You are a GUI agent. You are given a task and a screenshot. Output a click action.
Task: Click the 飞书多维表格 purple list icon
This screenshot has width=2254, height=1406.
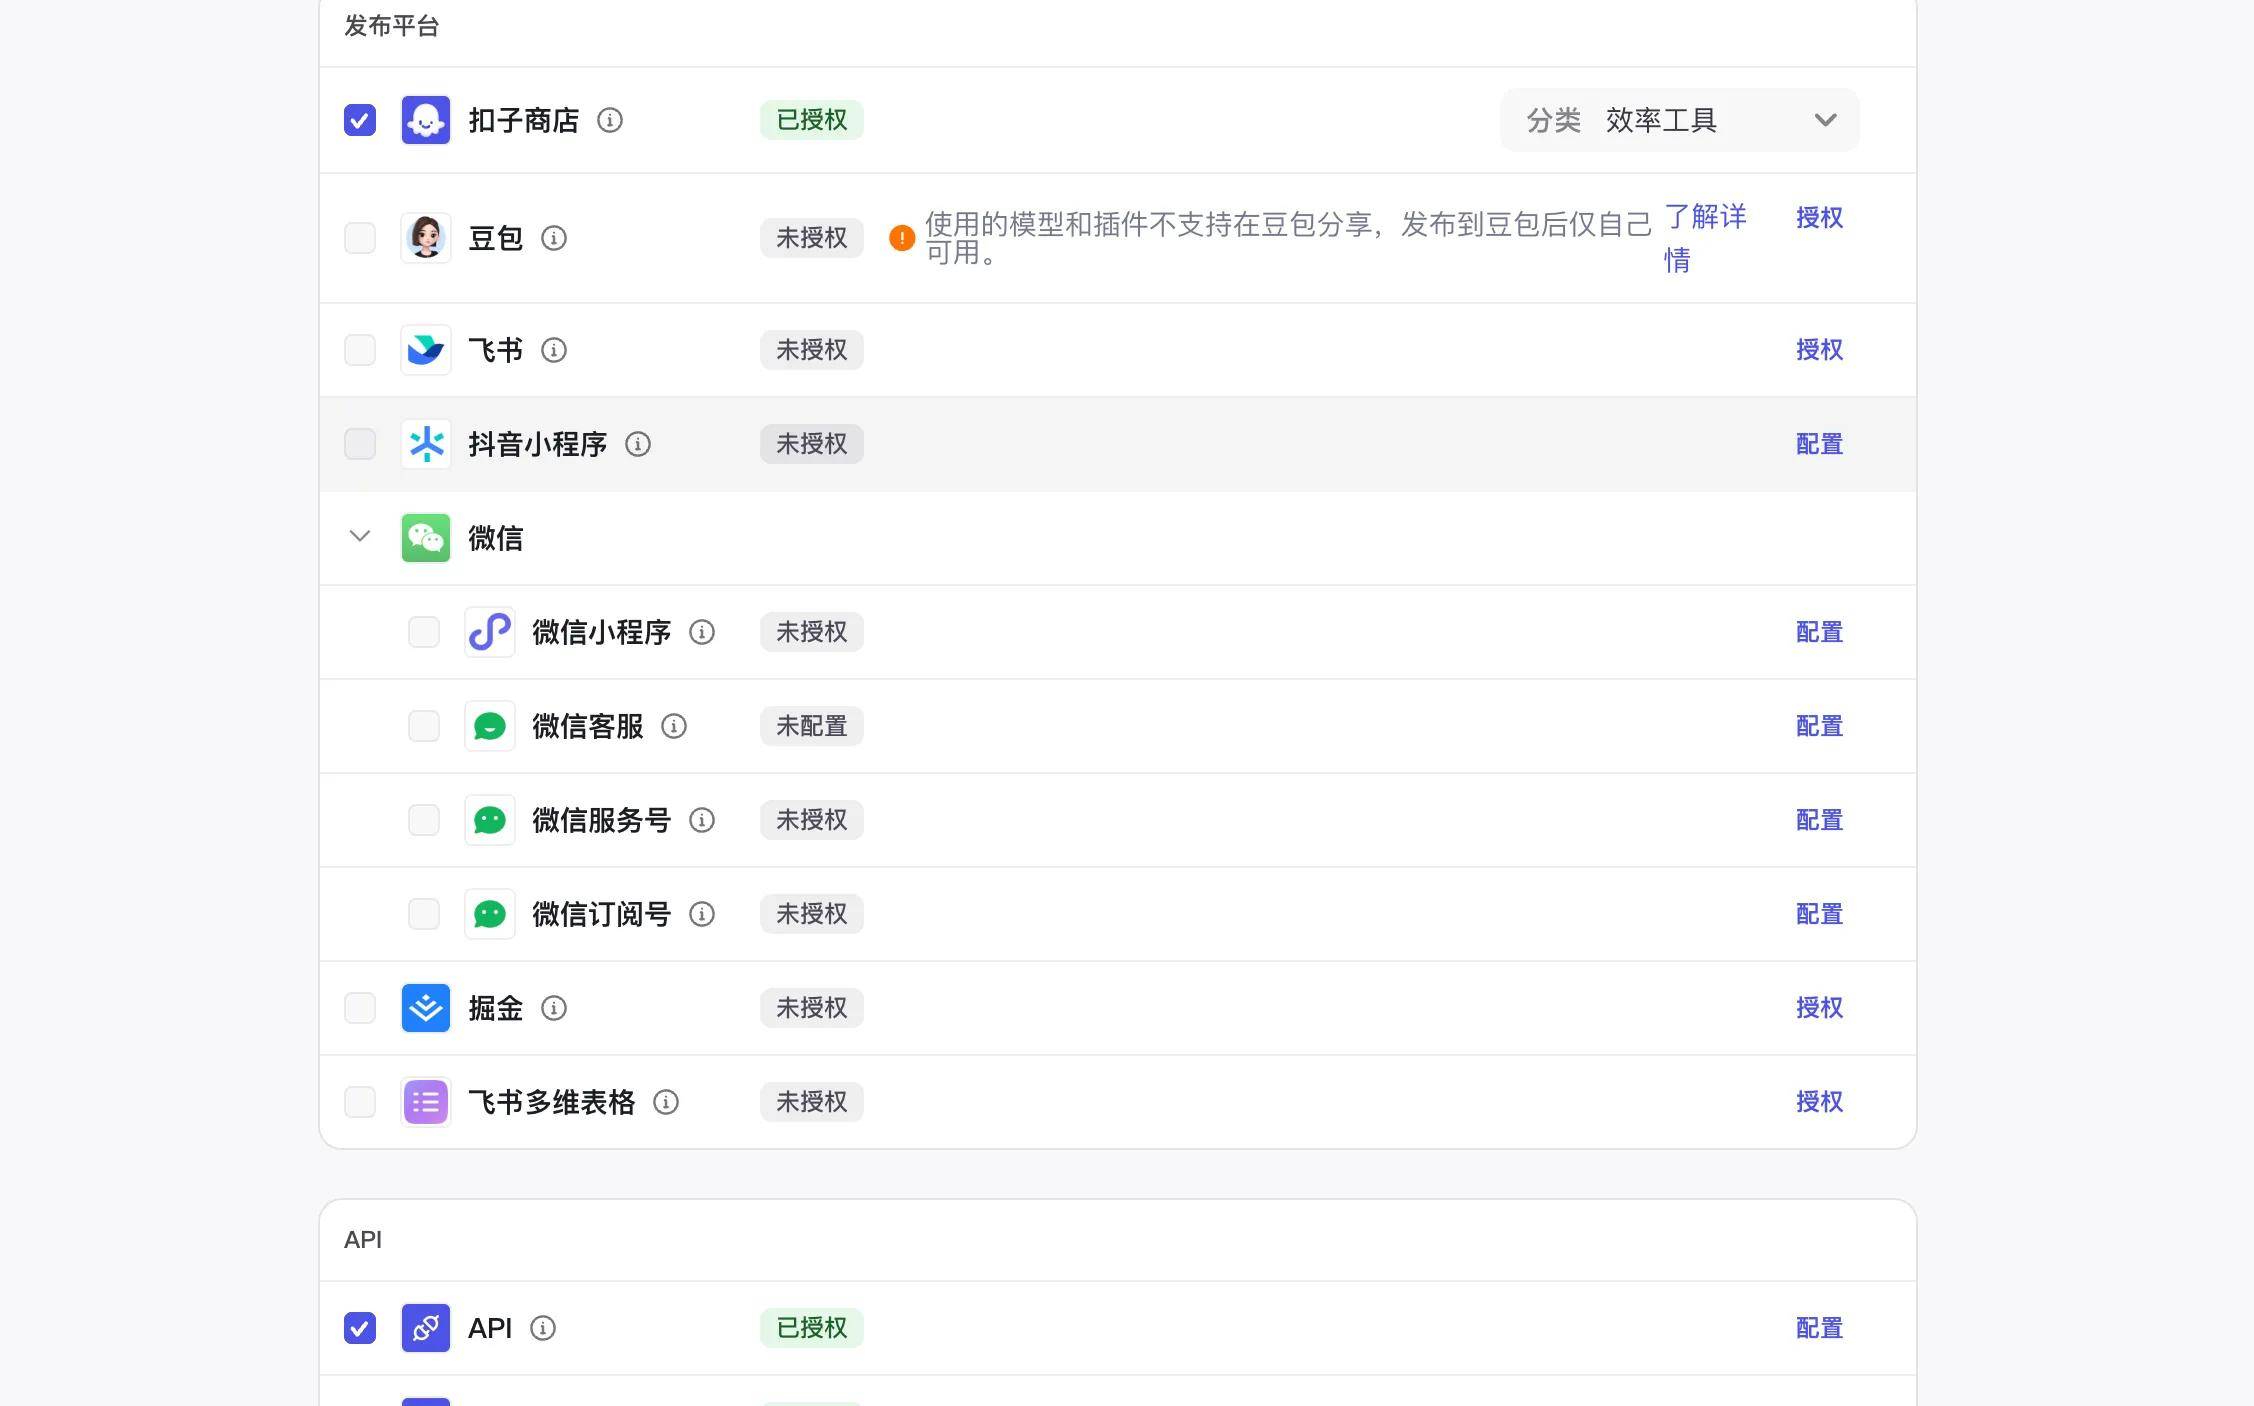426,1102
